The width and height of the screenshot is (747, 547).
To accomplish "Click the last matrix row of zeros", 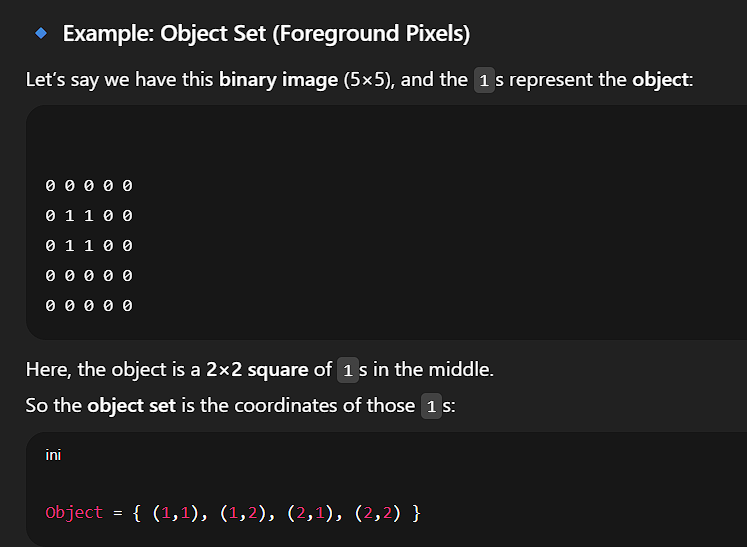I will point(89,305).
